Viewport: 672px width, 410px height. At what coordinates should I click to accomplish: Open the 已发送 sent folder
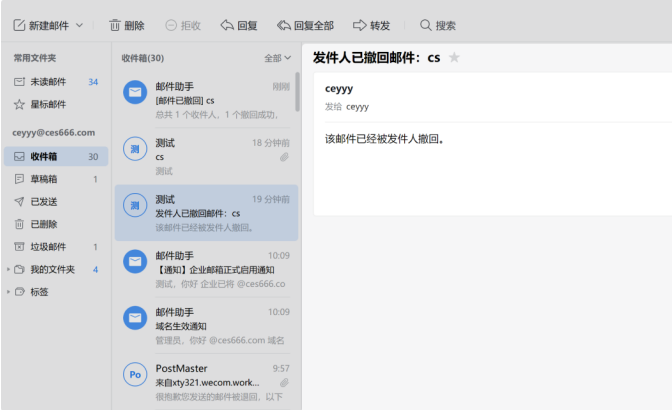pos(44,202)
